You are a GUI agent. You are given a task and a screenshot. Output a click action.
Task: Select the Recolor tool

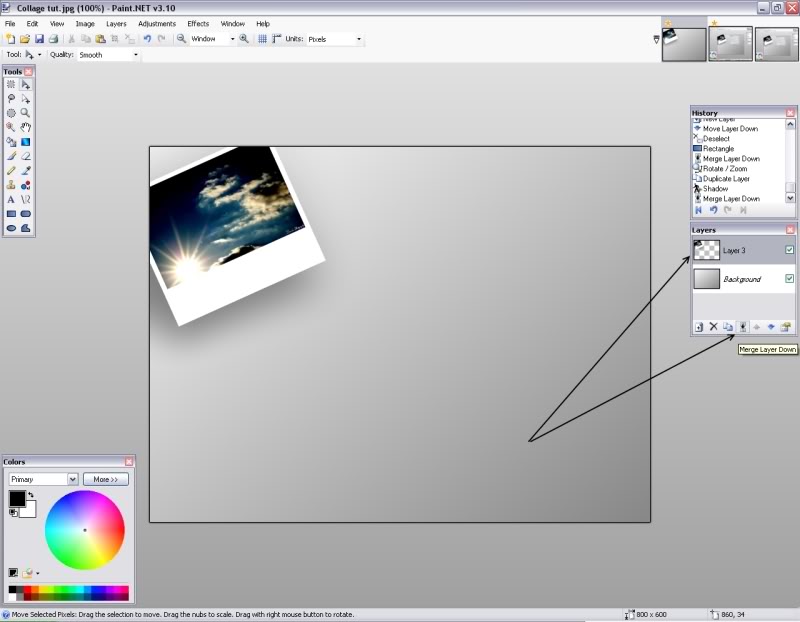(x=26, y=185)
